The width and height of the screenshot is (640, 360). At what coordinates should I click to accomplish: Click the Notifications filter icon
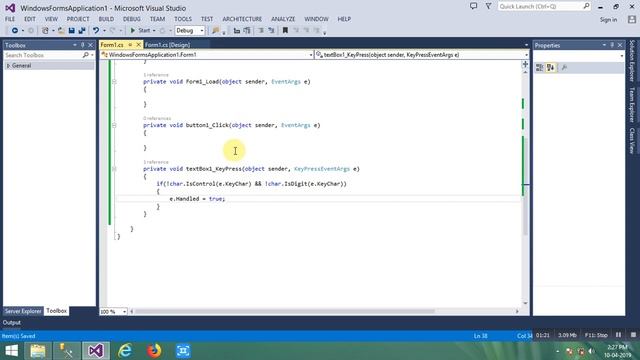pyautogui.click(x=488, y=6)
